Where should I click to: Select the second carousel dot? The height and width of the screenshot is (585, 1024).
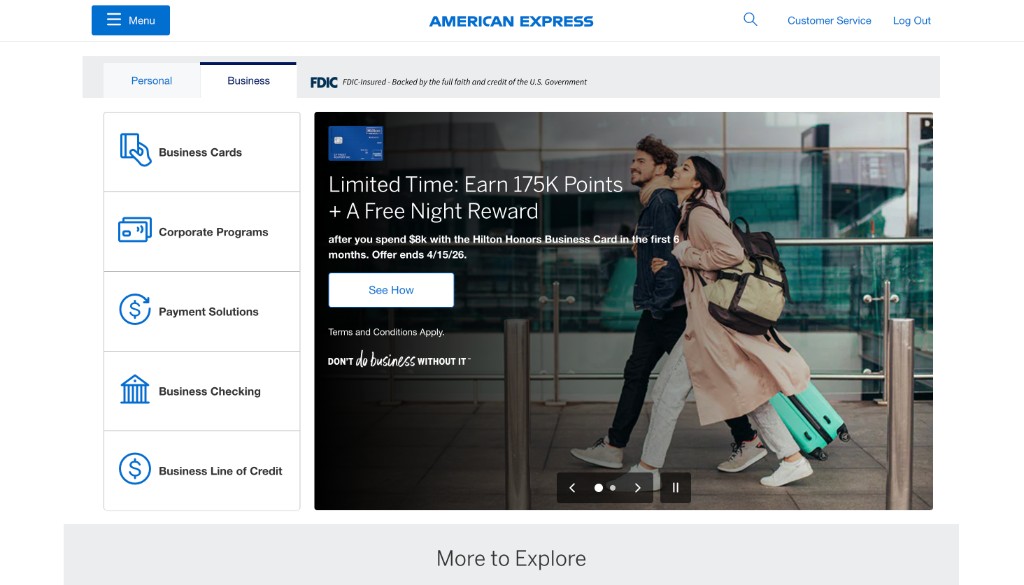point(613,488)
